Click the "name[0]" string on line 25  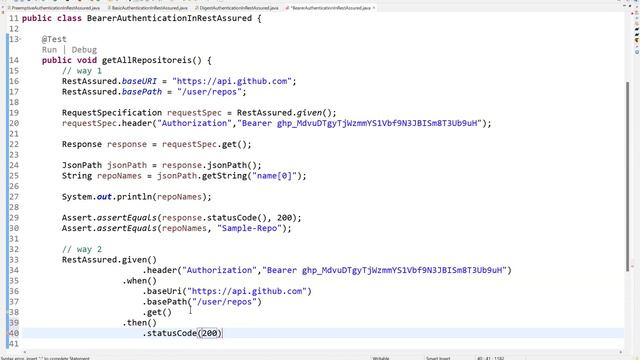coord(275,176)
